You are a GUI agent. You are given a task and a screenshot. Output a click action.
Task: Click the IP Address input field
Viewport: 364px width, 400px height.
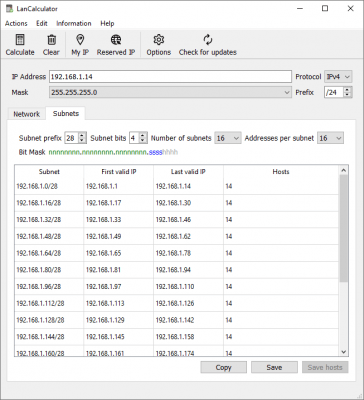pyautogui.click(x=170, y=77)
